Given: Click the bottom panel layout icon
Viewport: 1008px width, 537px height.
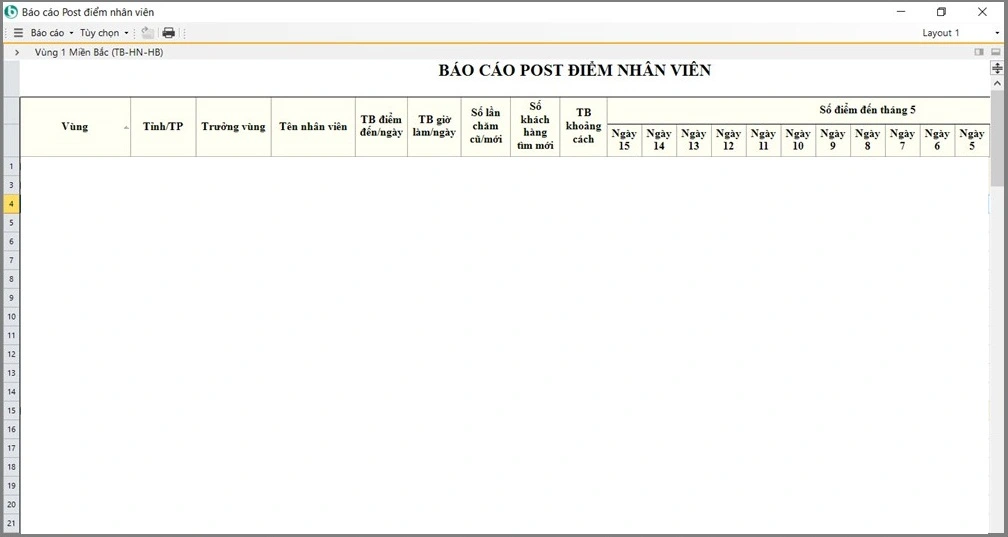Looking at the screenshot, I should pyautogui.click(x=995, y=52).
